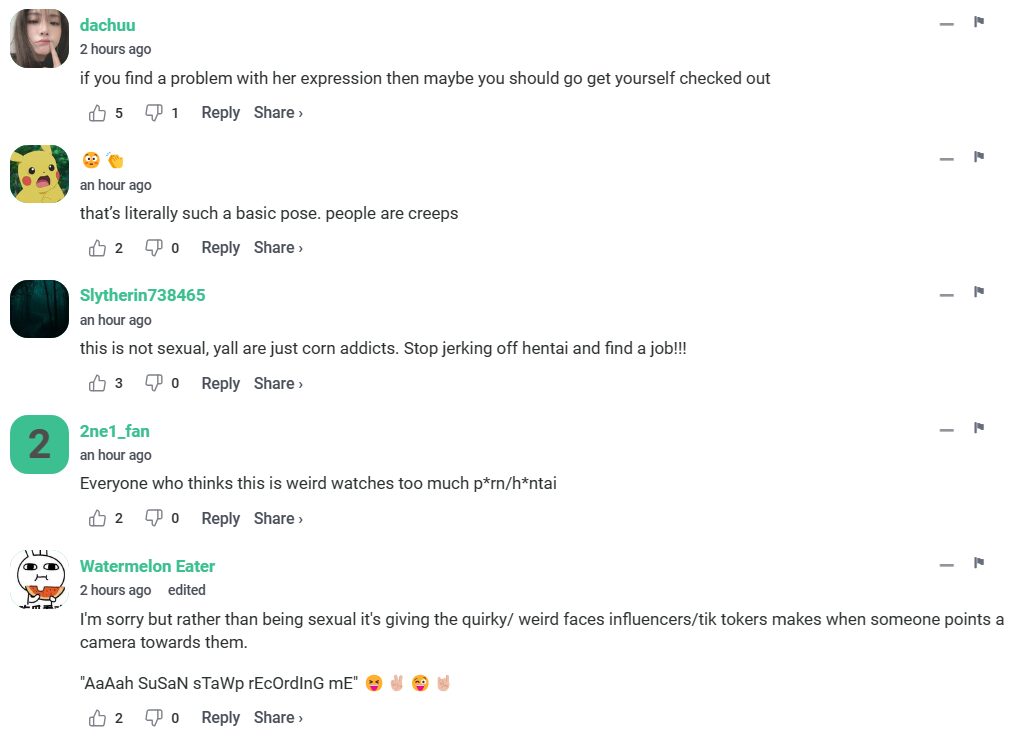Flag dachuu's comment as inappropriate
The height and width of the screenshot is (736, 1021).
tap(979, 23)
